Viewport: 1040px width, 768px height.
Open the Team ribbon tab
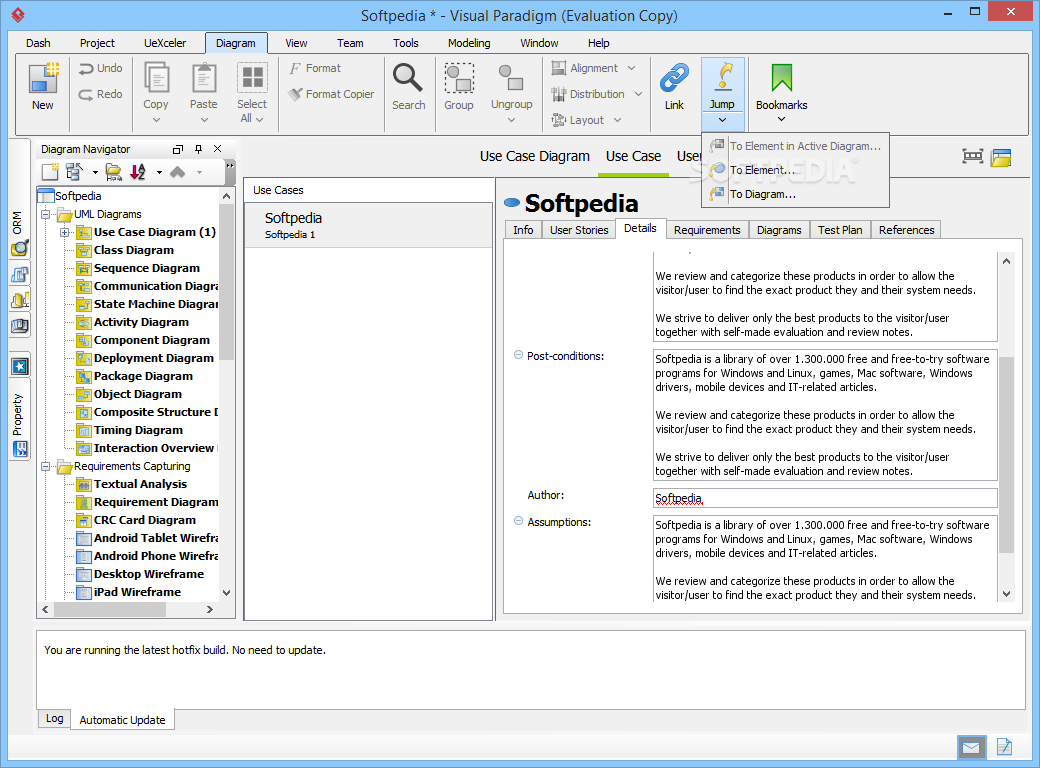[x=350, y=43]
